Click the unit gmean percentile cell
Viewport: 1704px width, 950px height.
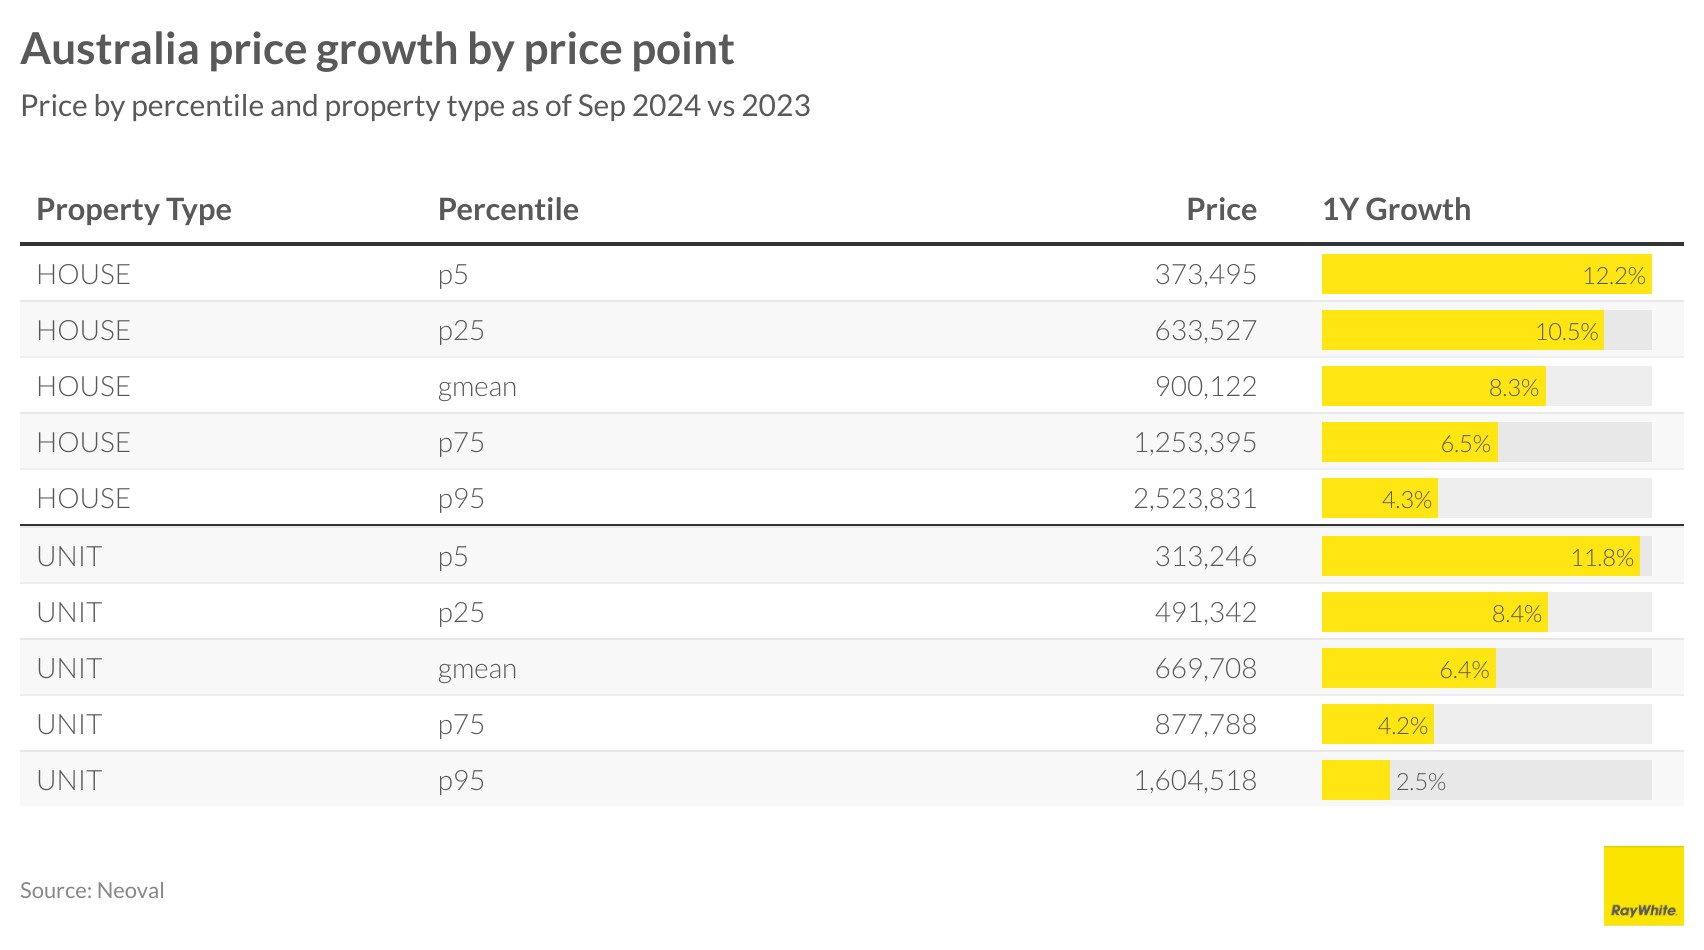coord(477,668)
